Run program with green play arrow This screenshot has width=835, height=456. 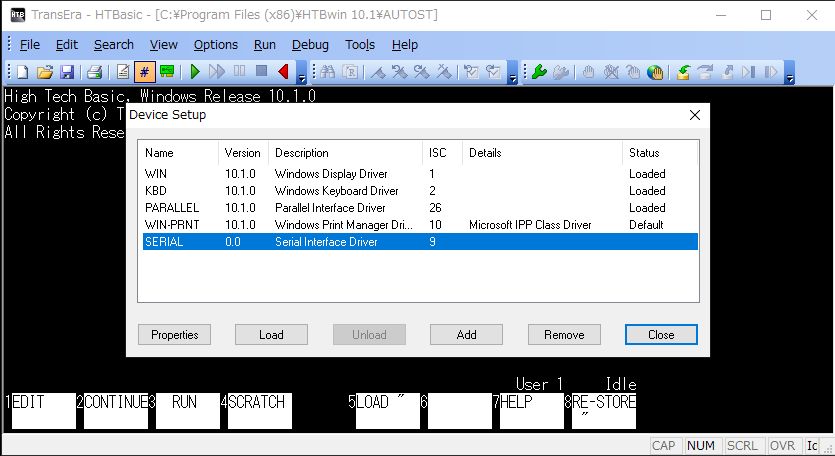pyautogui.click(x=195, y=71)
